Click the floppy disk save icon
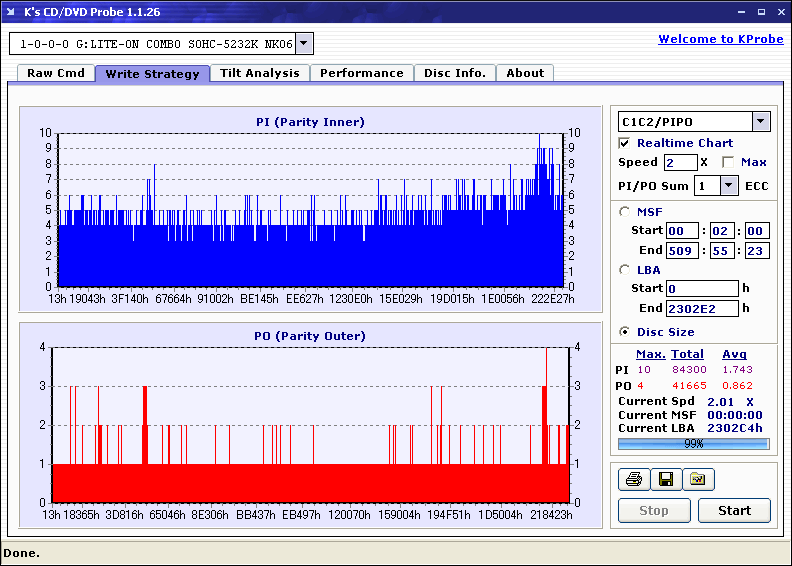 [x=665, y=480]
